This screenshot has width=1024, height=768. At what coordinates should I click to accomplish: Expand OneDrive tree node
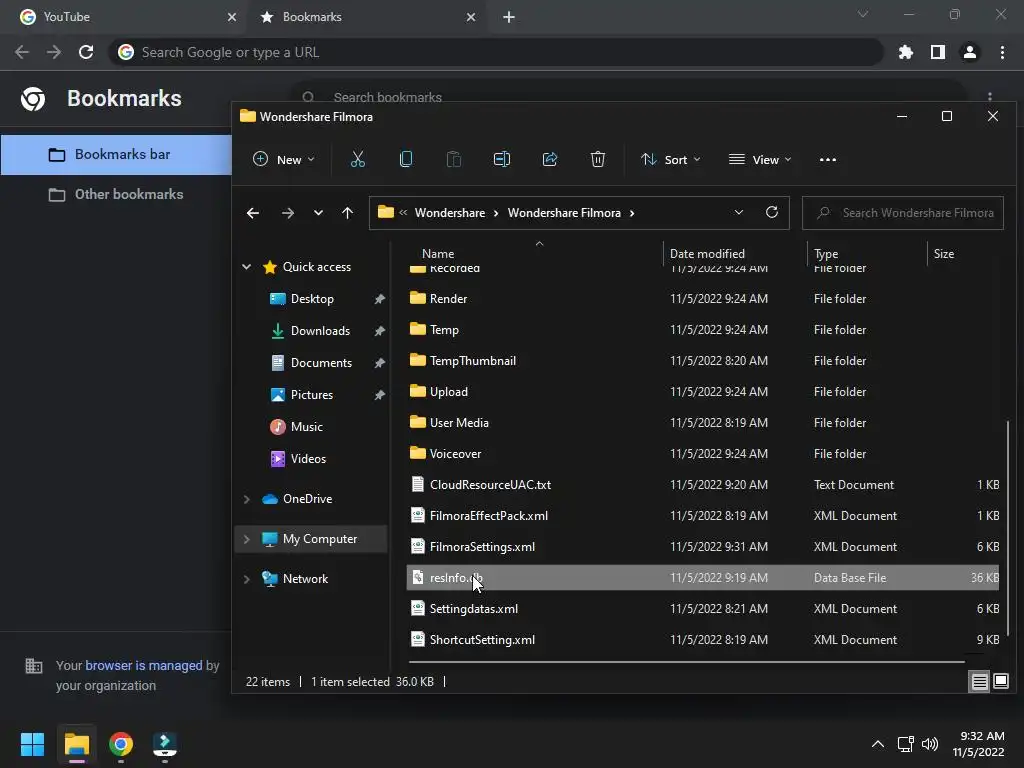click(247, 499)
